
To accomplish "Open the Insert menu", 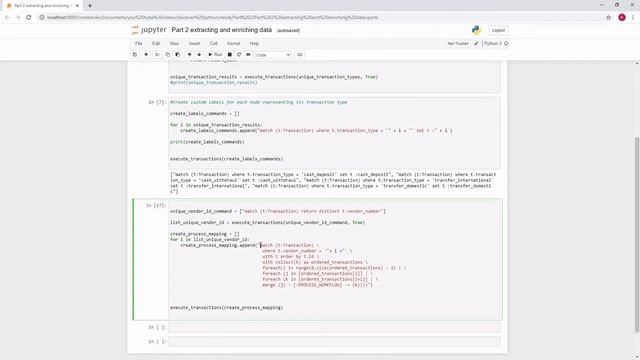I will point(194,43).
